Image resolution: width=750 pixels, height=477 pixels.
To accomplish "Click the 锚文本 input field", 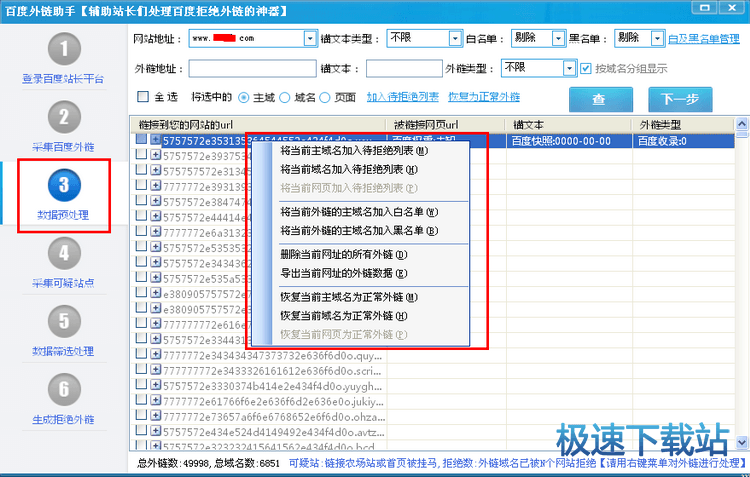I will click(x=404, y=68).
